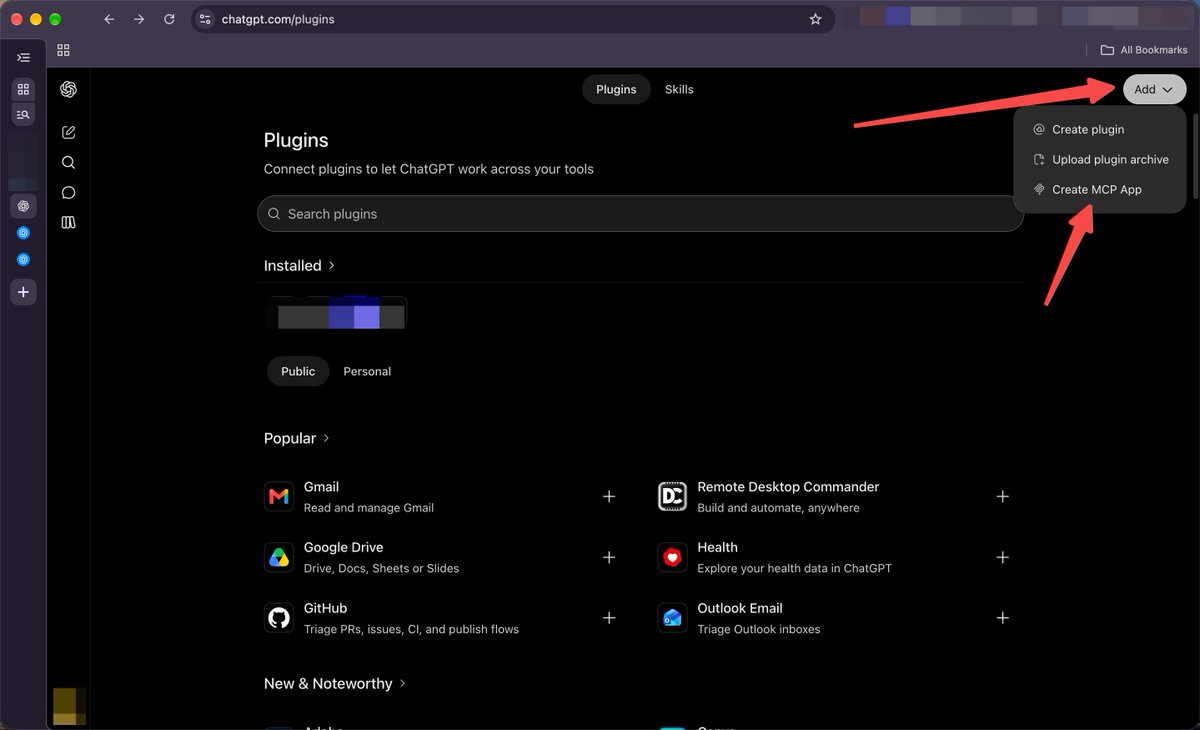Click the GitHub plugin logo

279,618
